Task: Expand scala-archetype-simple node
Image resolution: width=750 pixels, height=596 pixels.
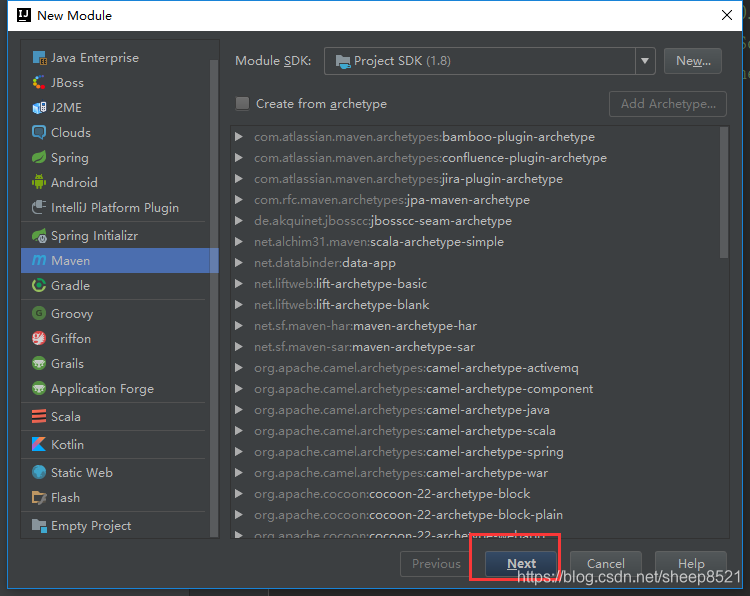Action: click(x=239, y=242)
